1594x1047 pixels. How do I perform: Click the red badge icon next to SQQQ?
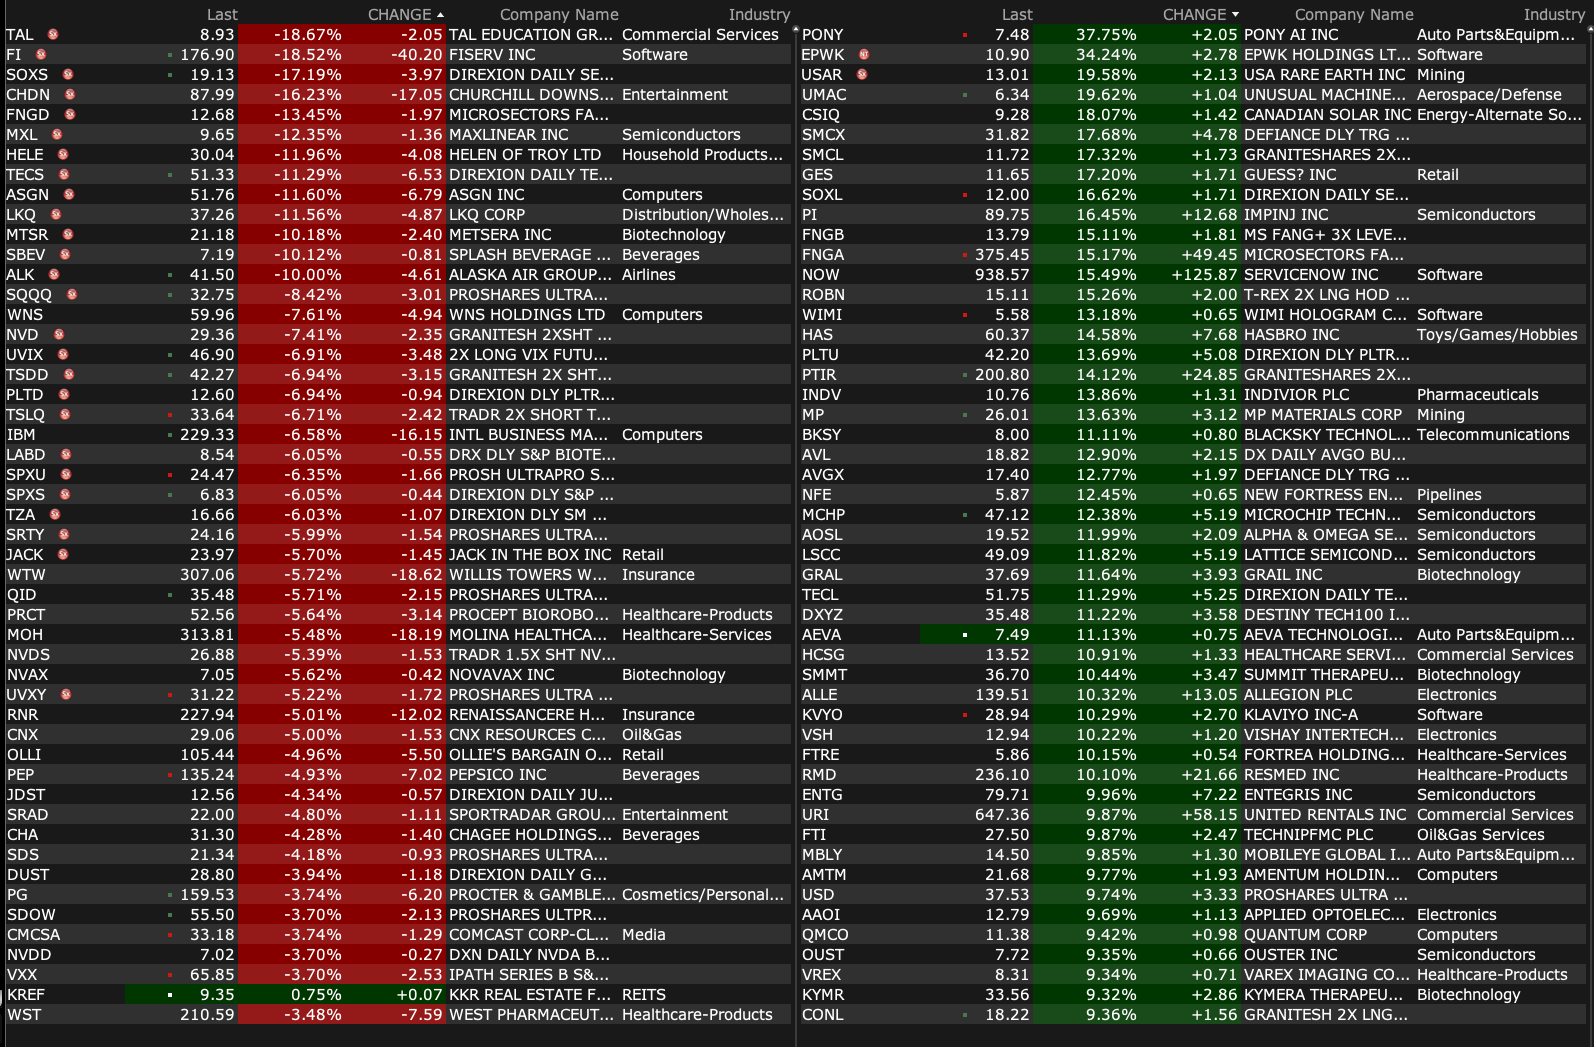click(72, 294)
